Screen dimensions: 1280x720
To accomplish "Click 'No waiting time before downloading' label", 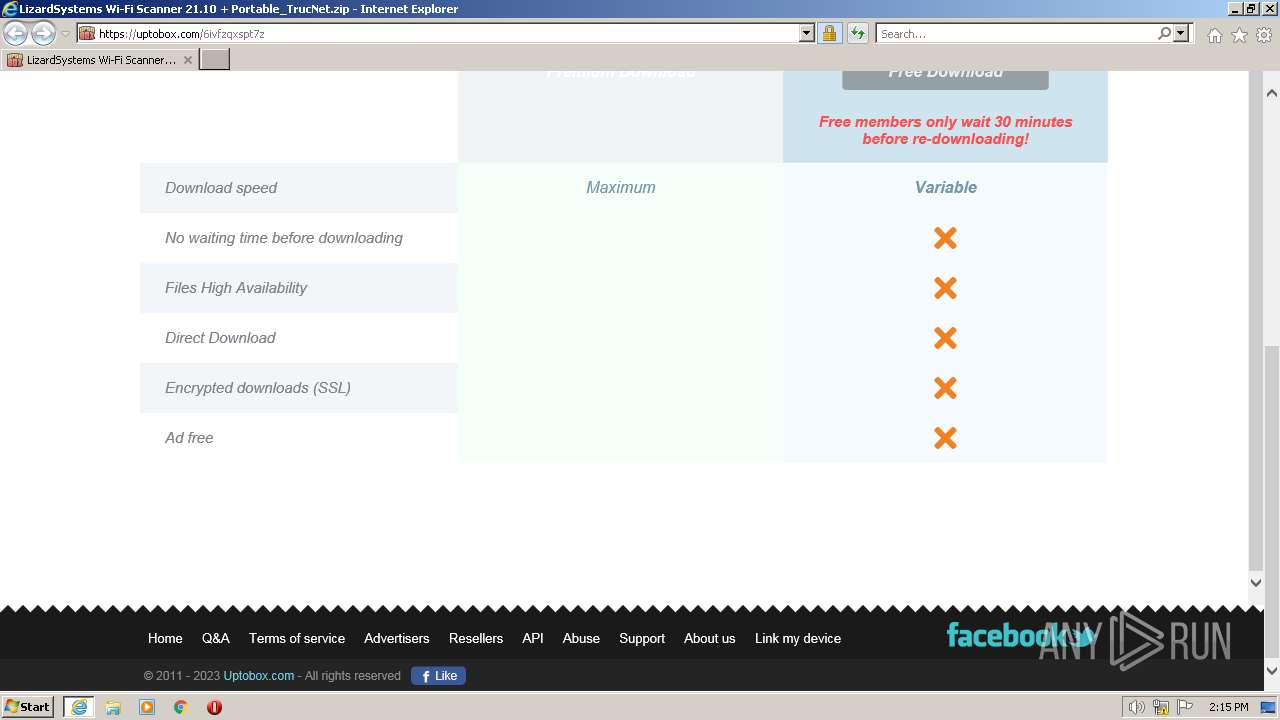I will pos(284,237).
